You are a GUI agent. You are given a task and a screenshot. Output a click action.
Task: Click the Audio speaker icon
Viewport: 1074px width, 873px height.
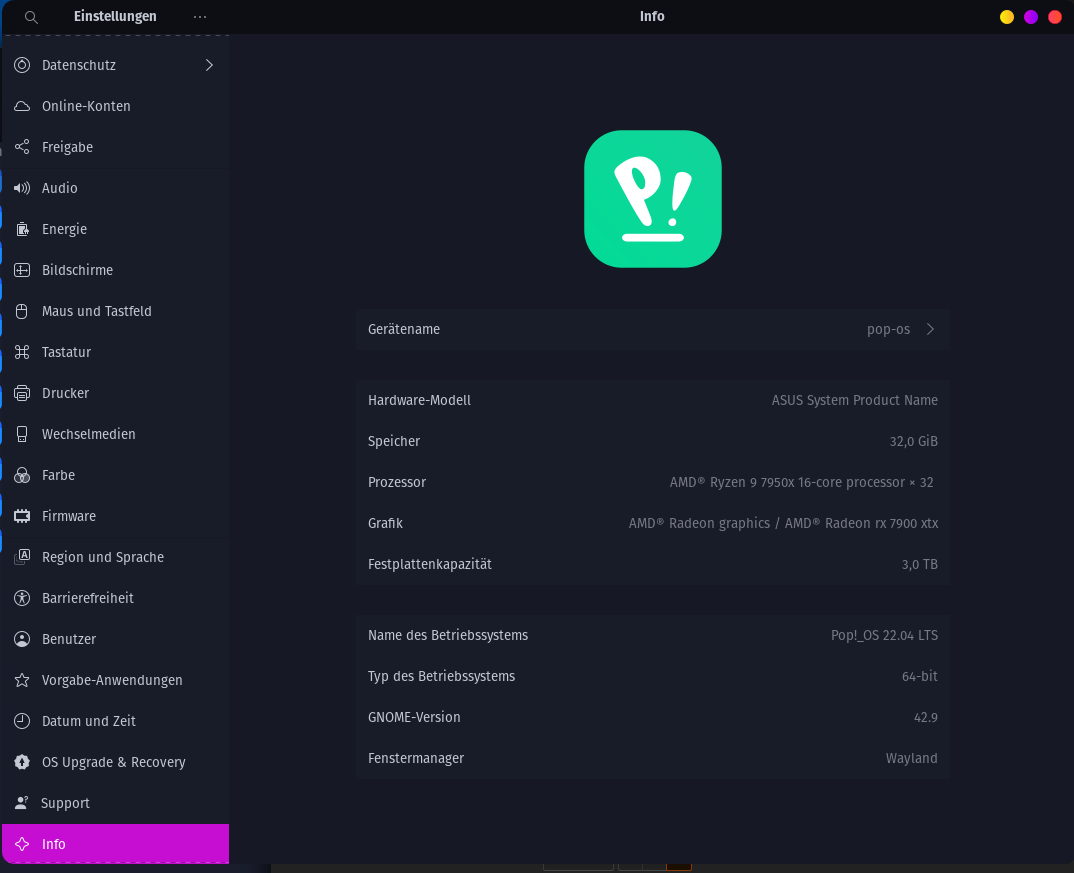click(x=22, y=188)
